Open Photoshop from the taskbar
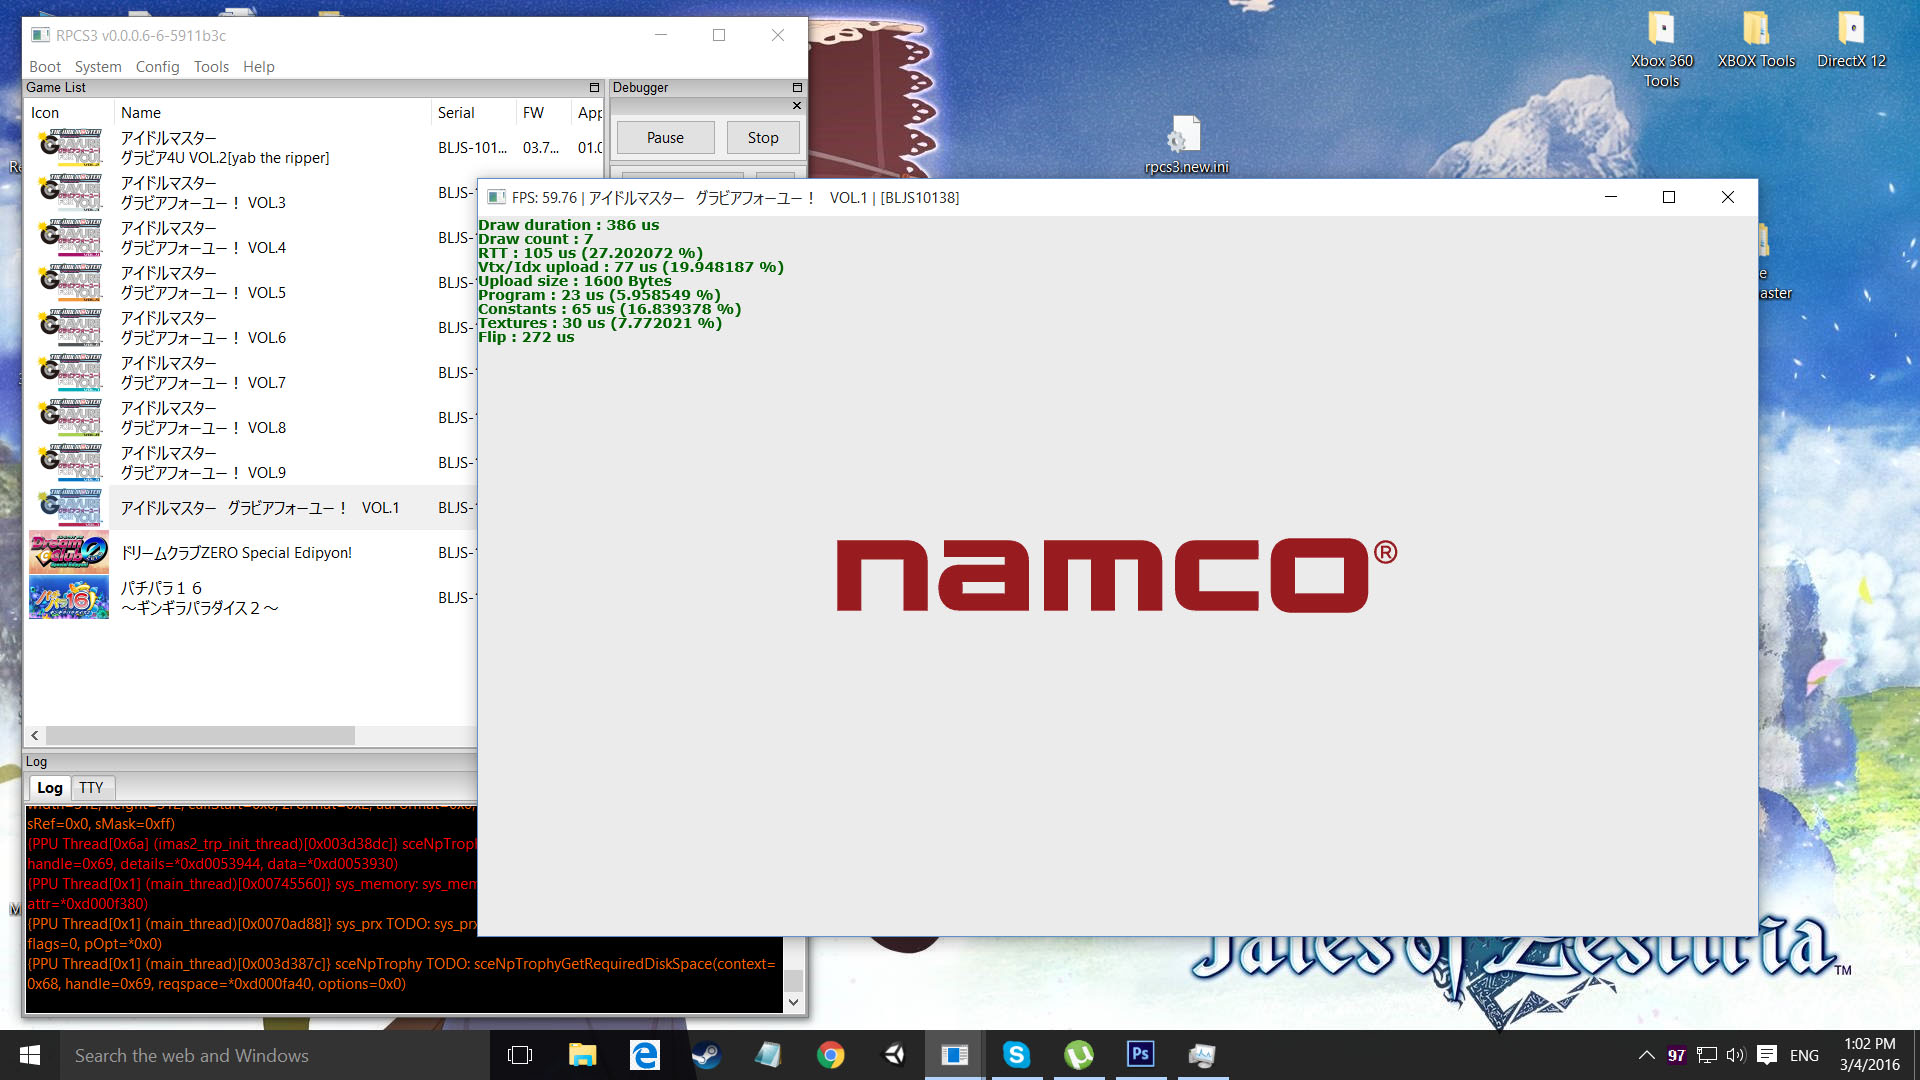The image size is (1920, 1080). point(1140,1055)
